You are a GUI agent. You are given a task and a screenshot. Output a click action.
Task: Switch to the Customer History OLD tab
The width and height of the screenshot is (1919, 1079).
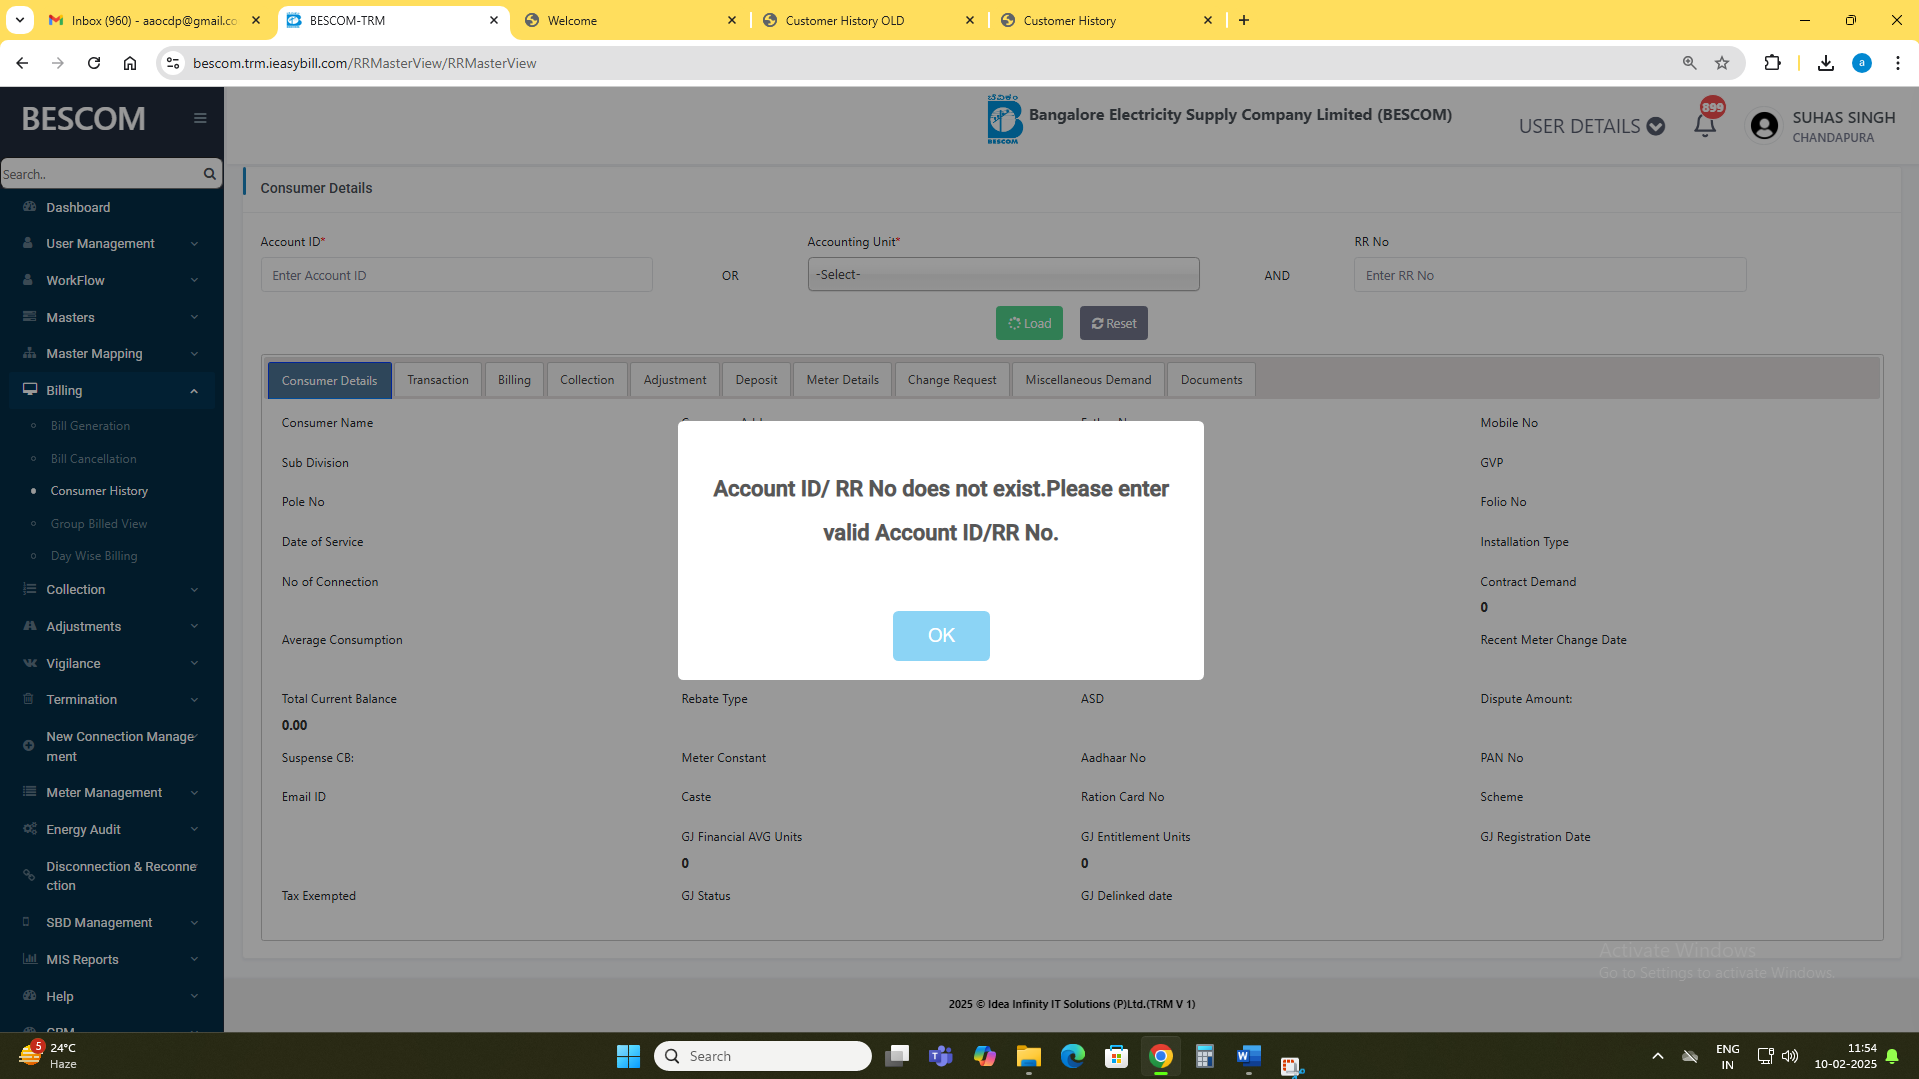(867, 20)
